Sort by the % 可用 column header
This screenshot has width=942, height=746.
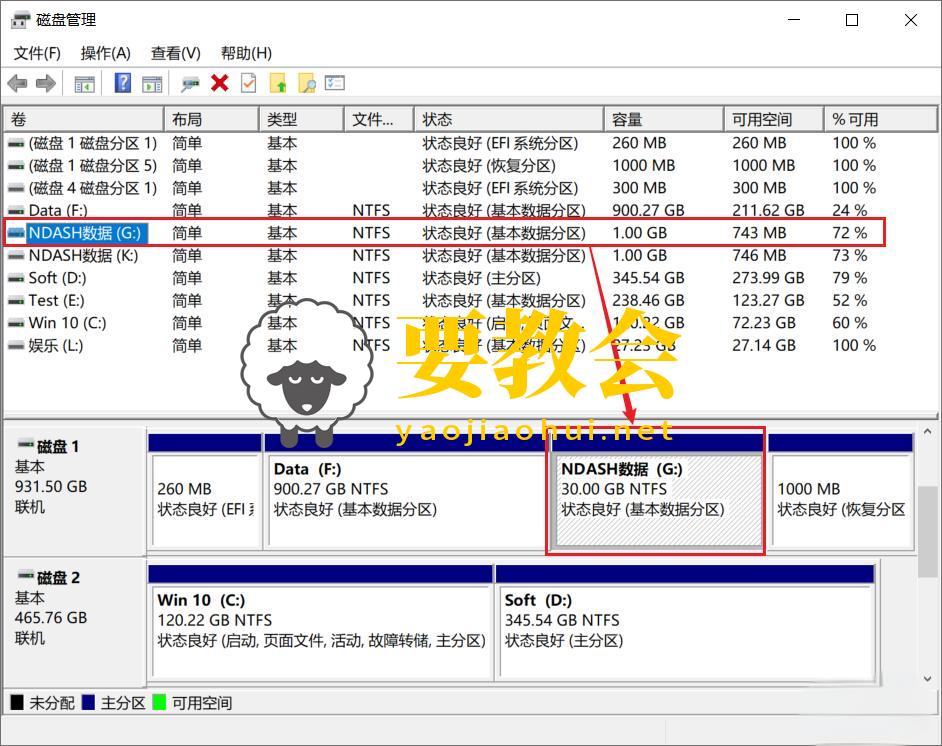coord(880,120)
